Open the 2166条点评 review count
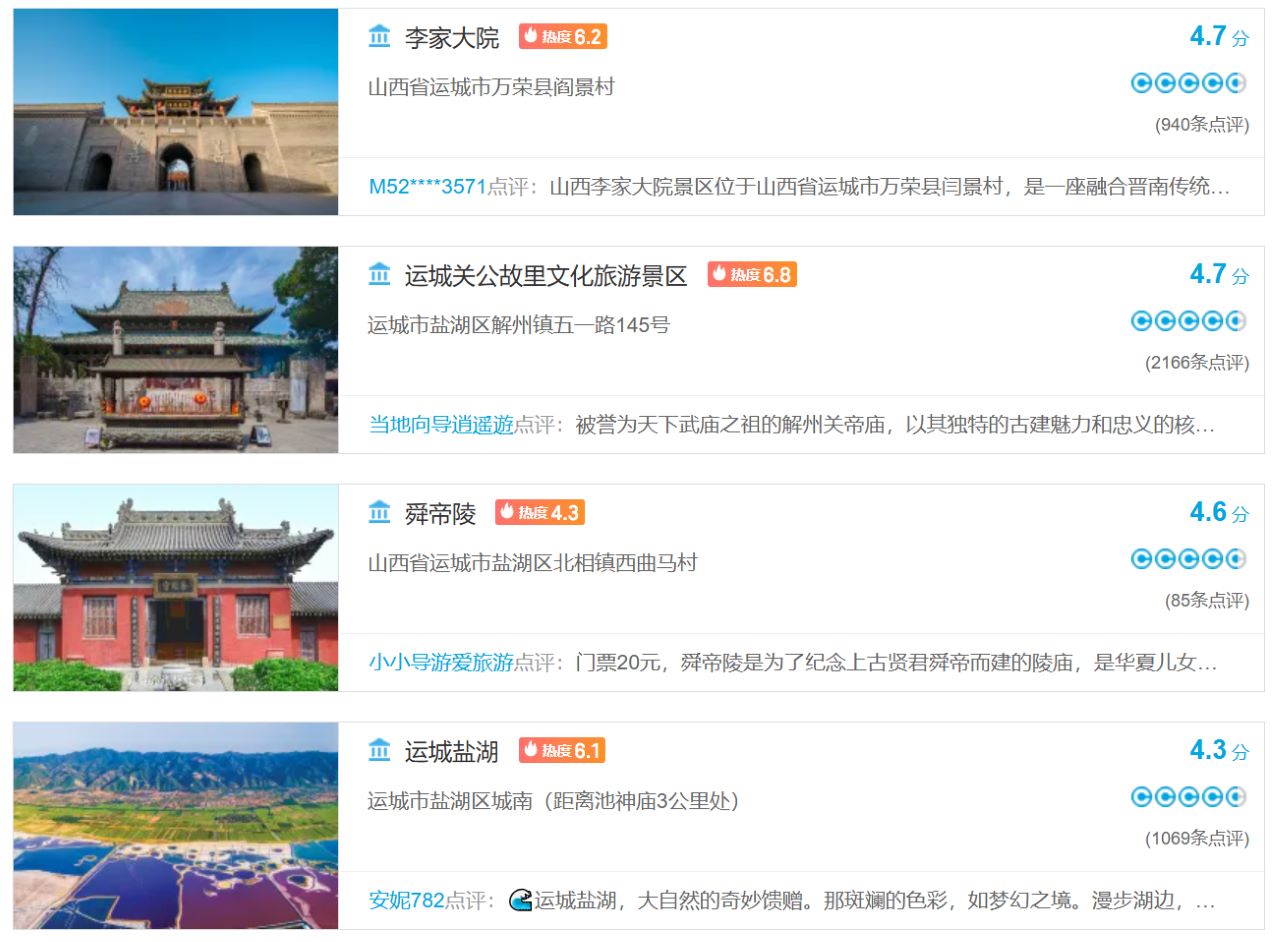The image size is (1280, 942). [x=1197, y=363]
